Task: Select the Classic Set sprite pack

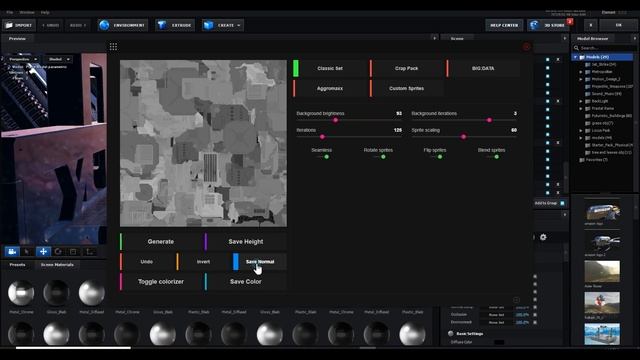Action: pyautogui.click(x=330, y=69)
